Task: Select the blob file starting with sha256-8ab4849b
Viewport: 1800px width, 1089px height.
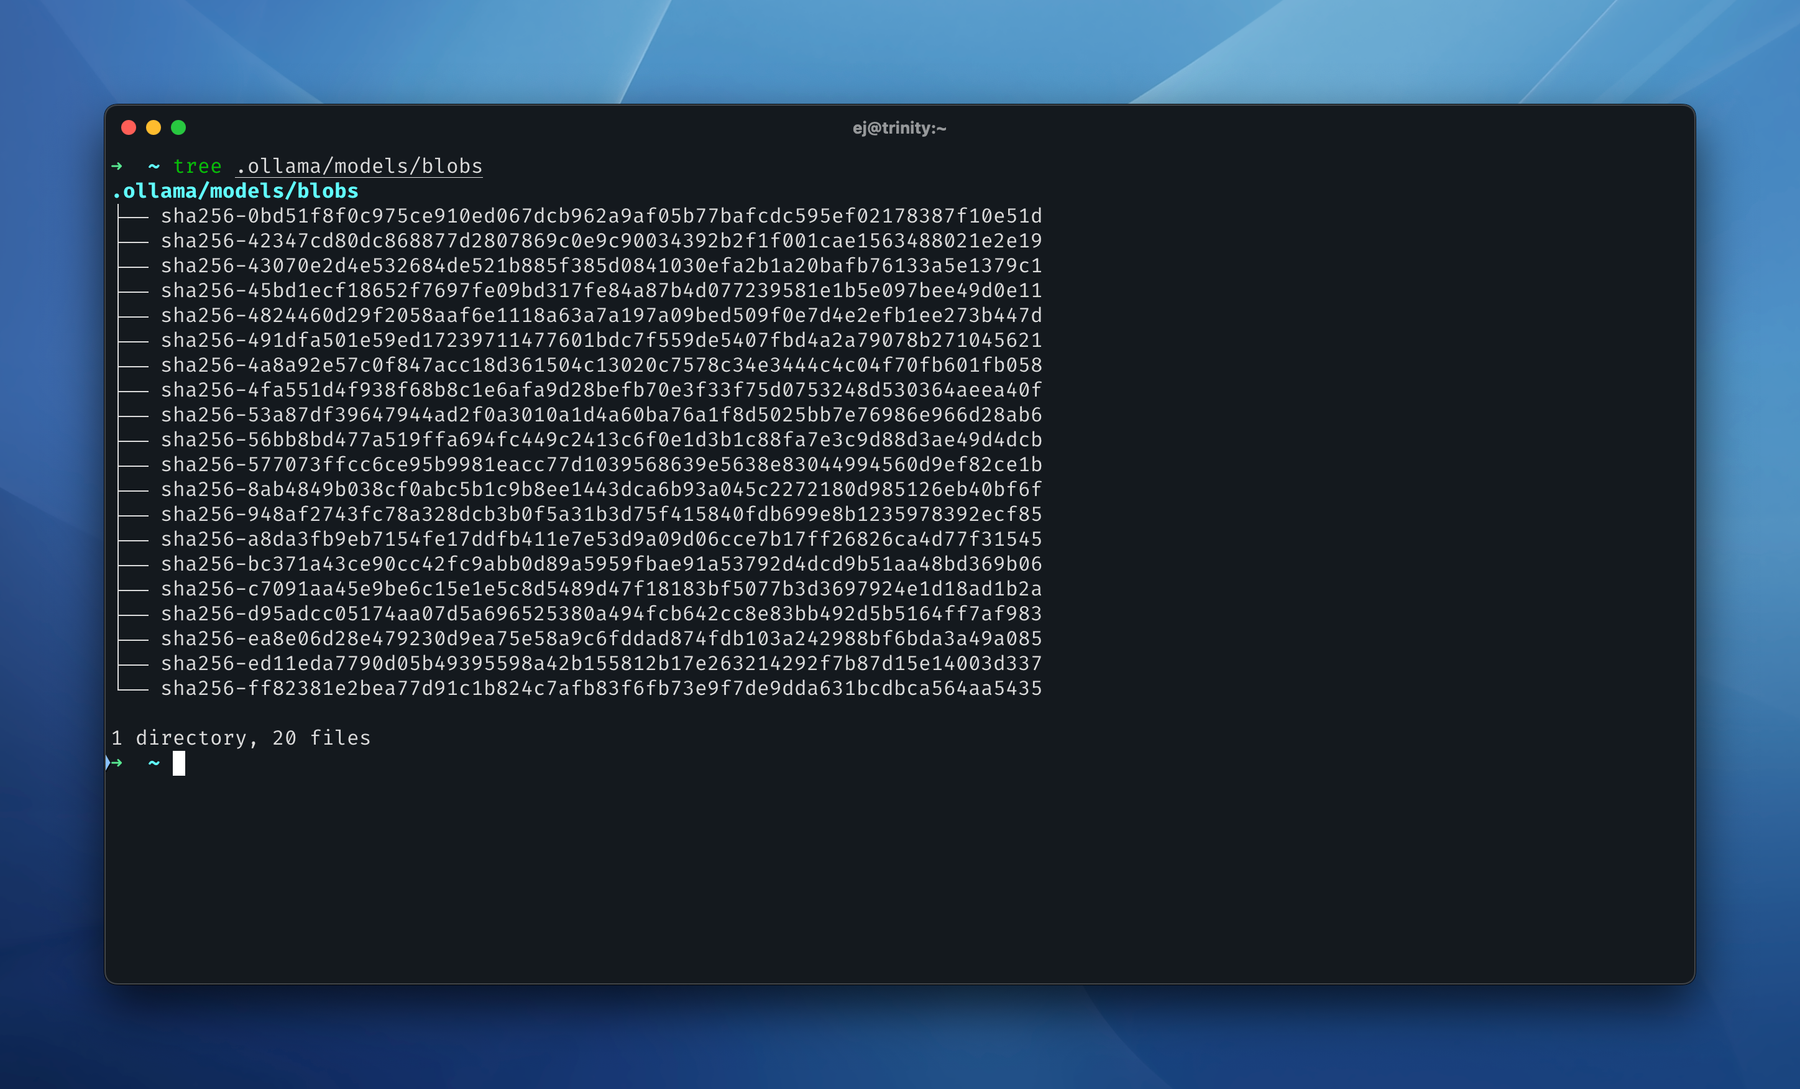Action: pyautogui.click(x=600, y=489)
